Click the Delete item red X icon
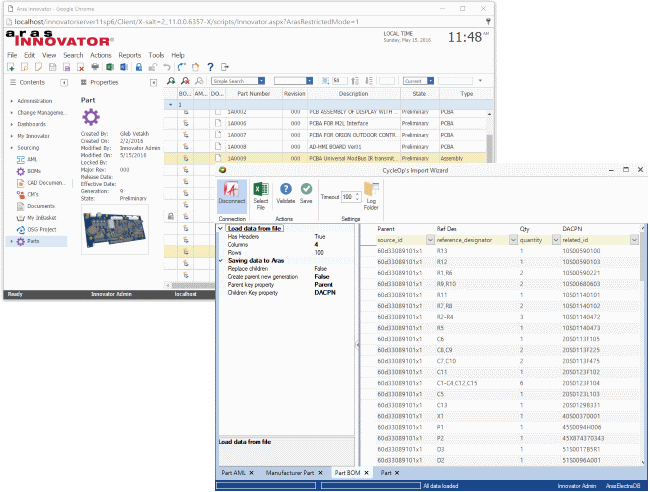Image resolution: width=650 pixels, height=492 pixels. [x=81, y=67]
